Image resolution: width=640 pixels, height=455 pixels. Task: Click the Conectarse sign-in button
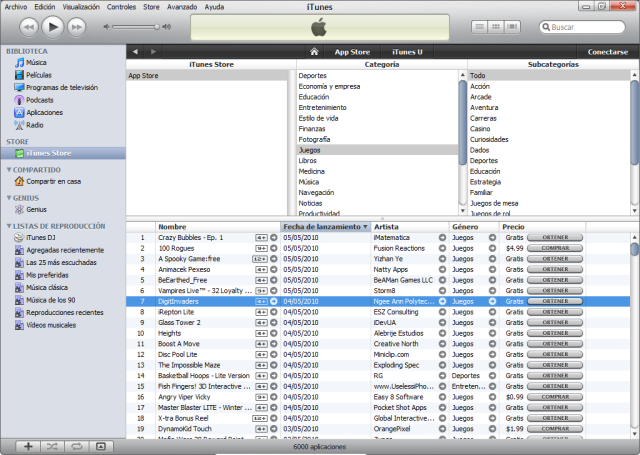(608, 52)
